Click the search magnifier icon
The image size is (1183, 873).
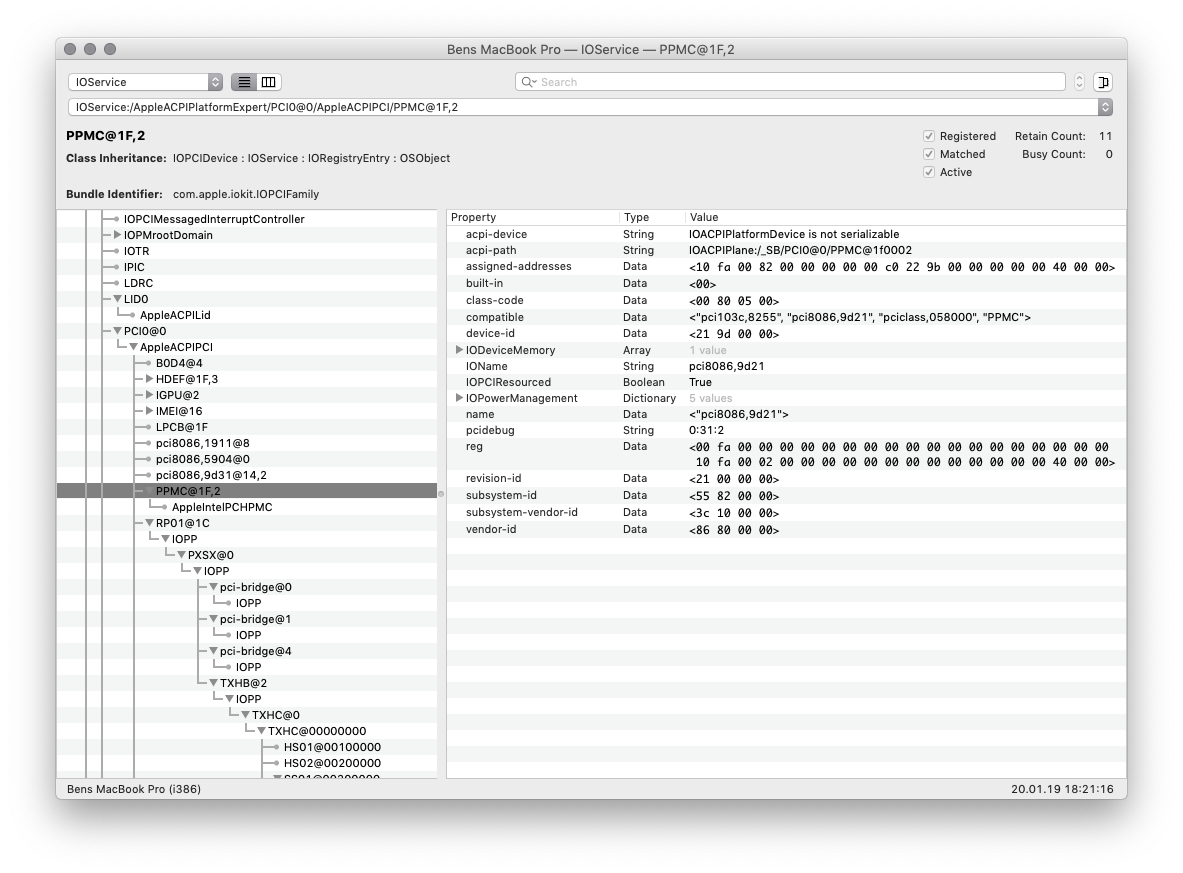click(x=528, y=82)
